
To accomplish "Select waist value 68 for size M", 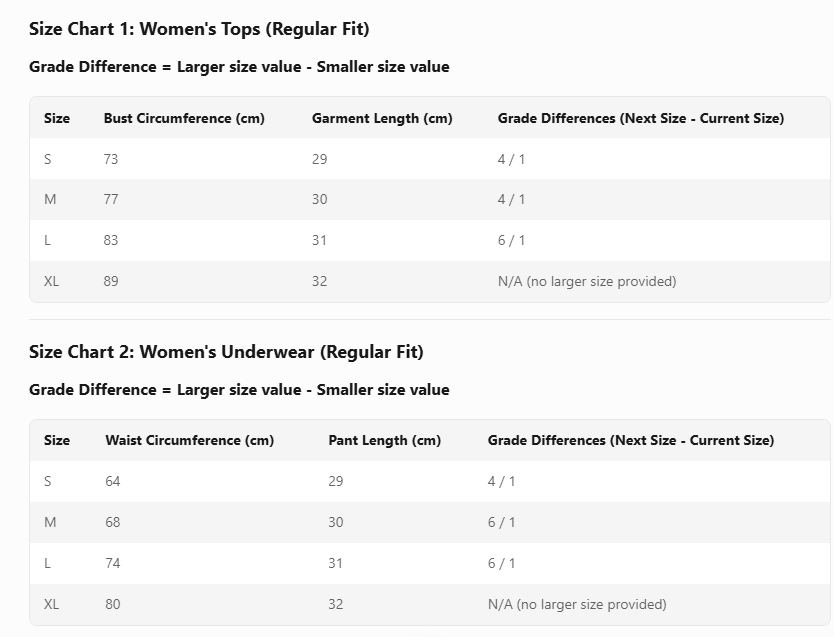I will [113, 522].
